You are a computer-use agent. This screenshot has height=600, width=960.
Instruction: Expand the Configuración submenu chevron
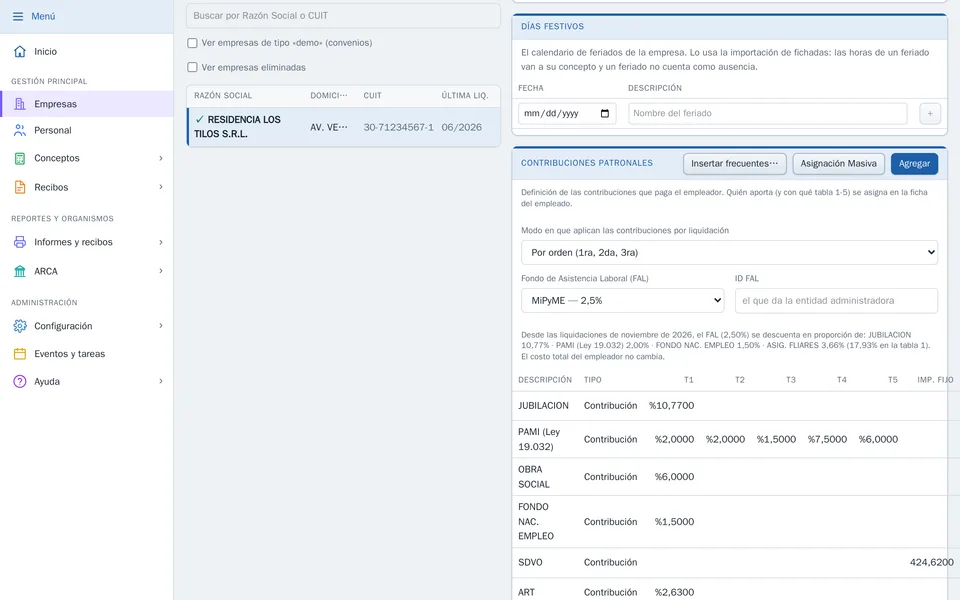161,326
